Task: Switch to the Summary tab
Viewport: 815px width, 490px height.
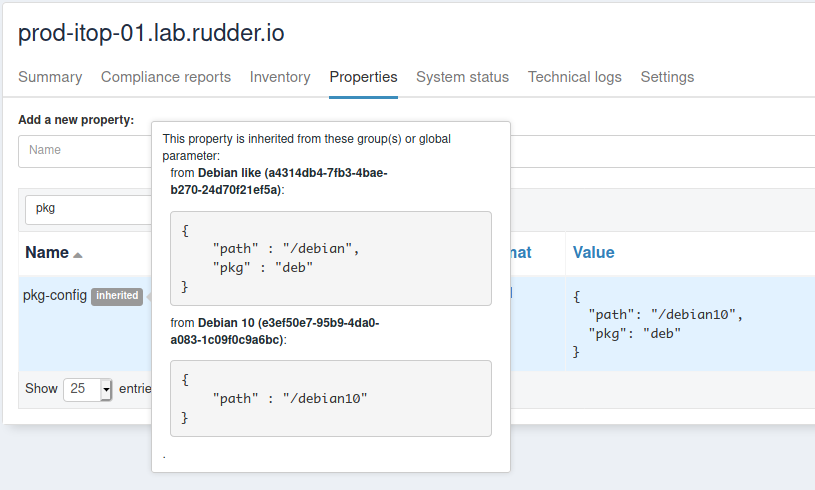Action: (50, 77)
